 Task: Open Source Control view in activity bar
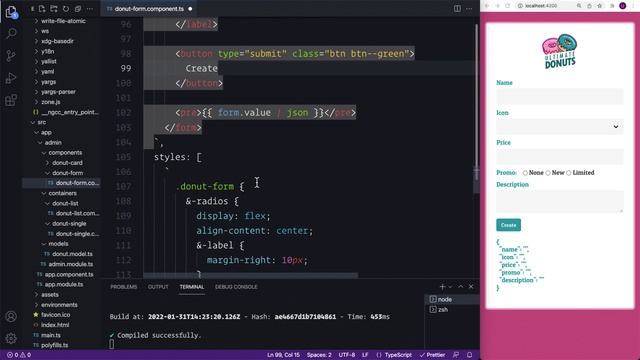pos(11,56)
